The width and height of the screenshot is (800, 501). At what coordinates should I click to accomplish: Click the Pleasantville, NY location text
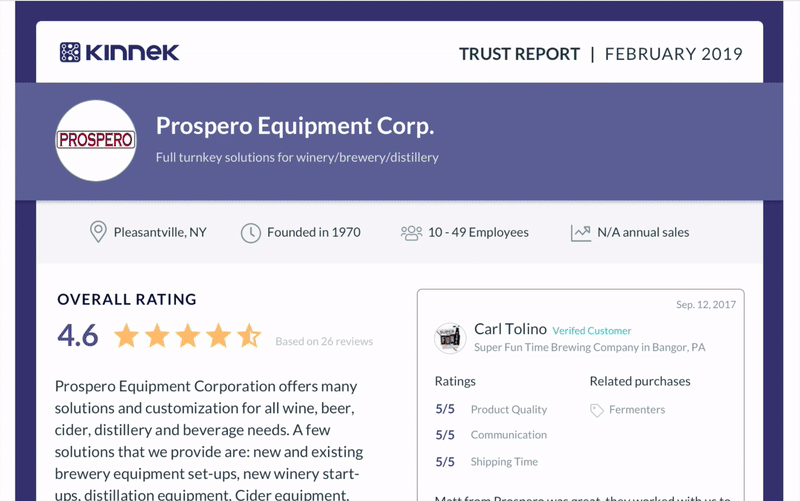click(160, 233)
